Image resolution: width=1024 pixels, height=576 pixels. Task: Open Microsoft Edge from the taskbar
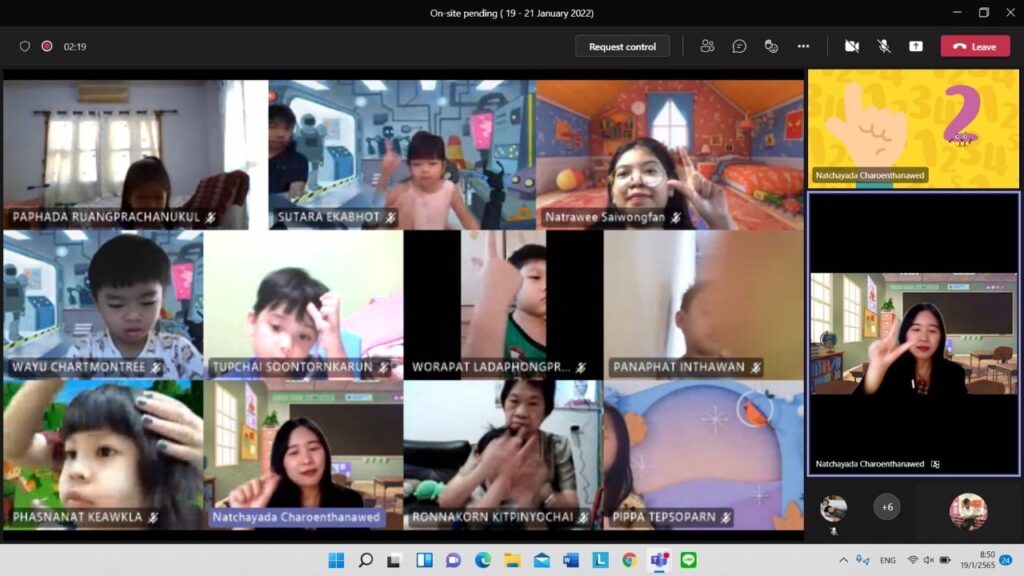483,560
